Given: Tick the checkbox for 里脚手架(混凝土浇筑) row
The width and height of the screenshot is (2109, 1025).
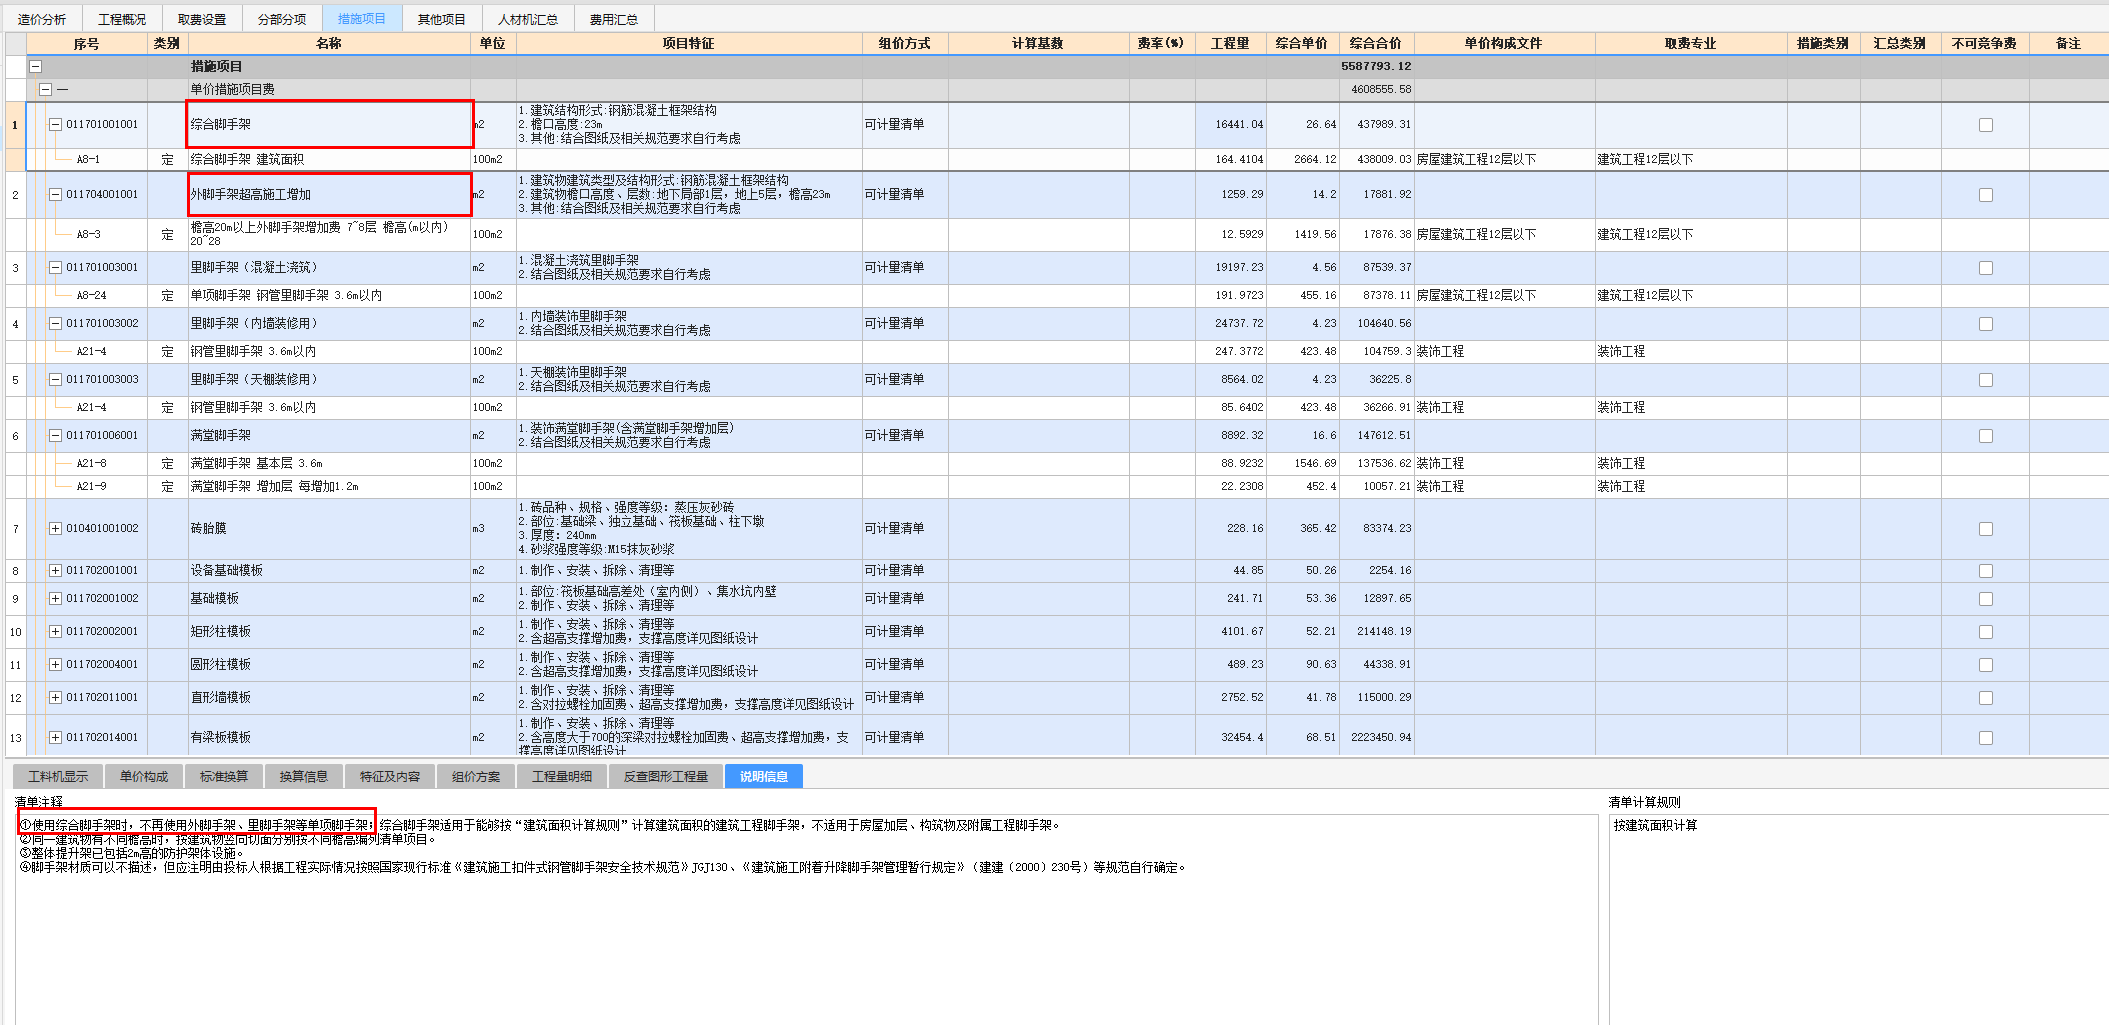Looking at the screenshot, I should click(1986, 268).
